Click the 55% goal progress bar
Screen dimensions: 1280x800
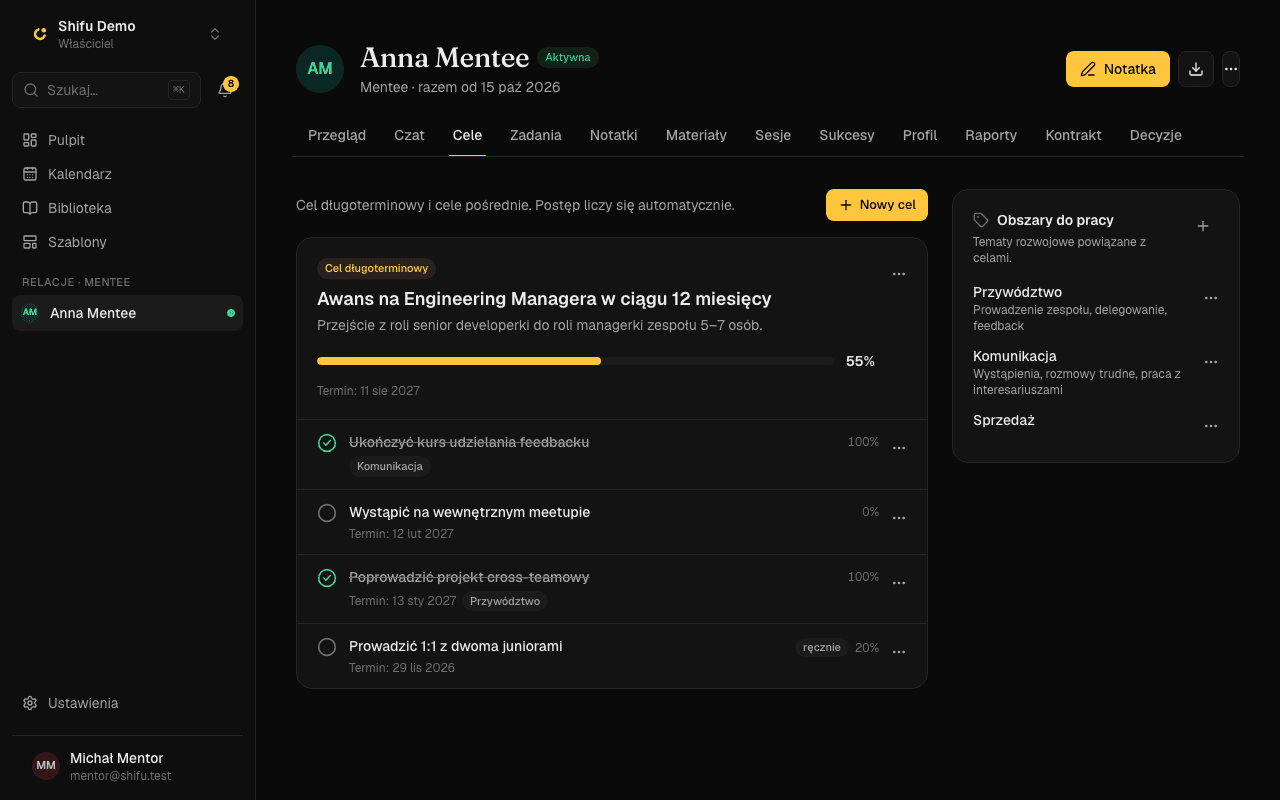[x=575, y=361]
